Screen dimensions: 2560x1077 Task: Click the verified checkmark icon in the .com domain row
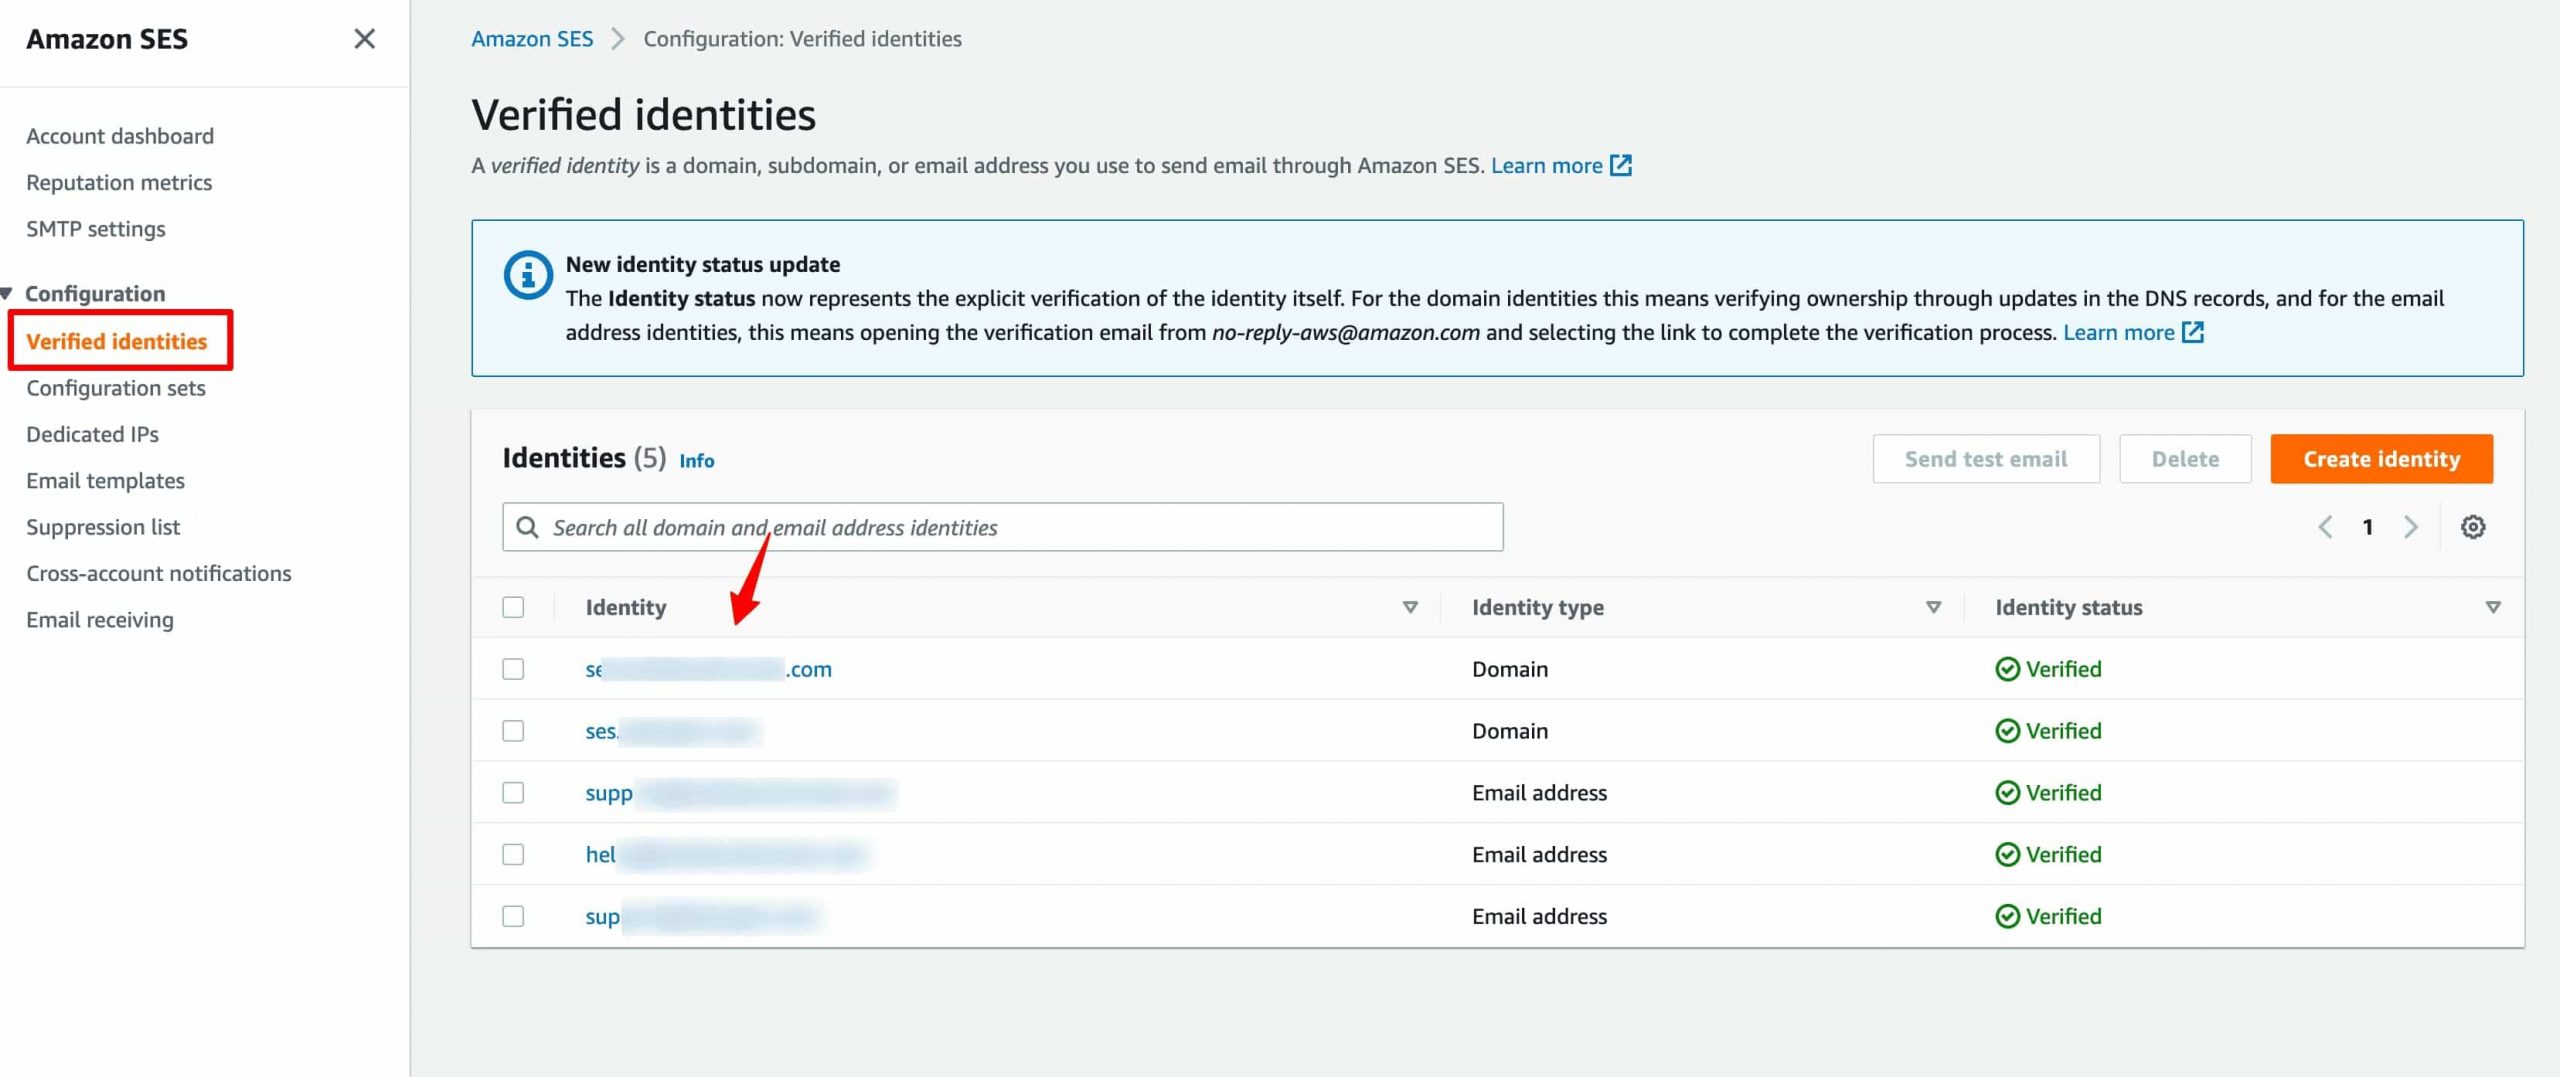(x=2007, y=669)
